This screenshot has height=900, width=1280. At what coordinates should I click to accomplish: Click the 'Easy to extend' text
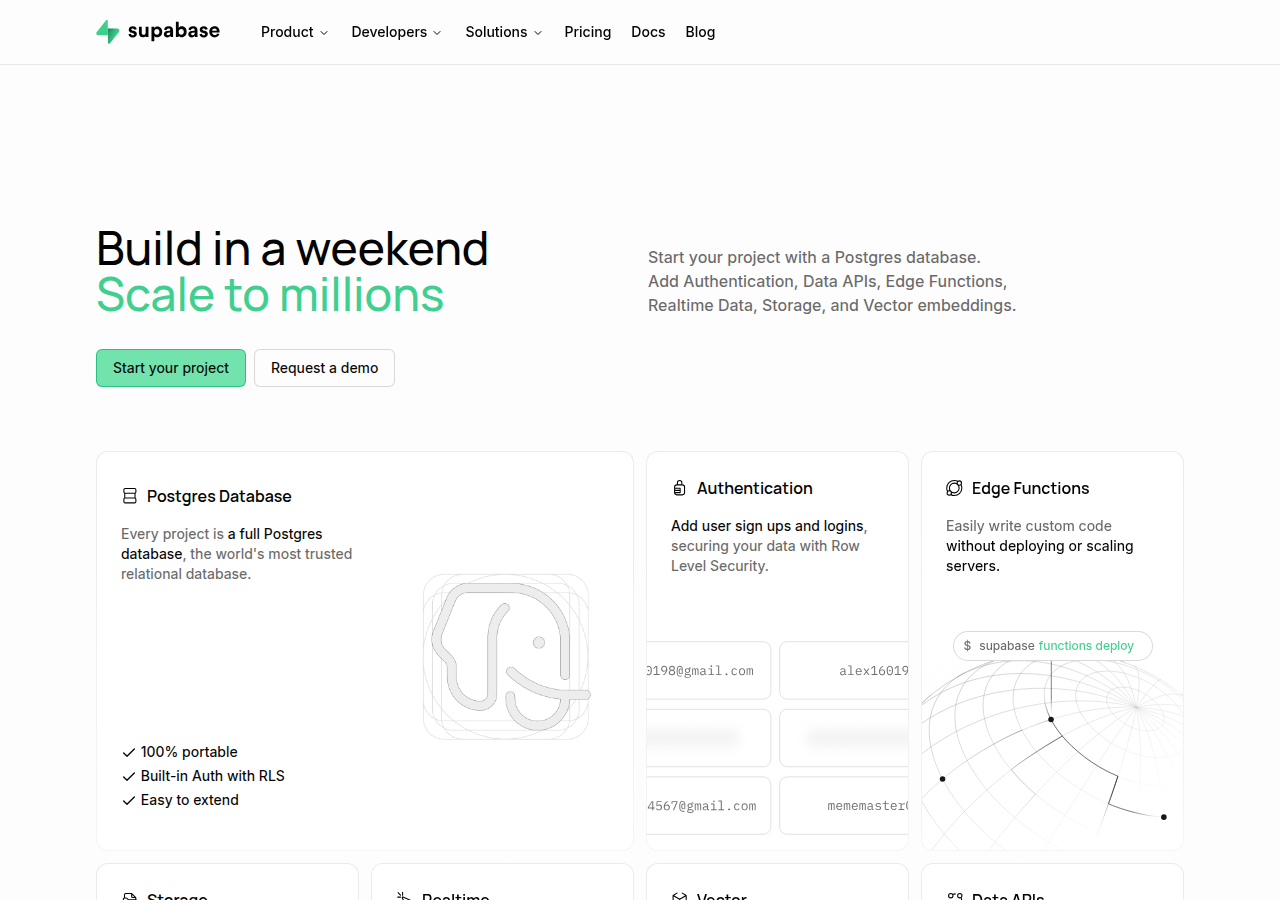(x=190, y=800)
